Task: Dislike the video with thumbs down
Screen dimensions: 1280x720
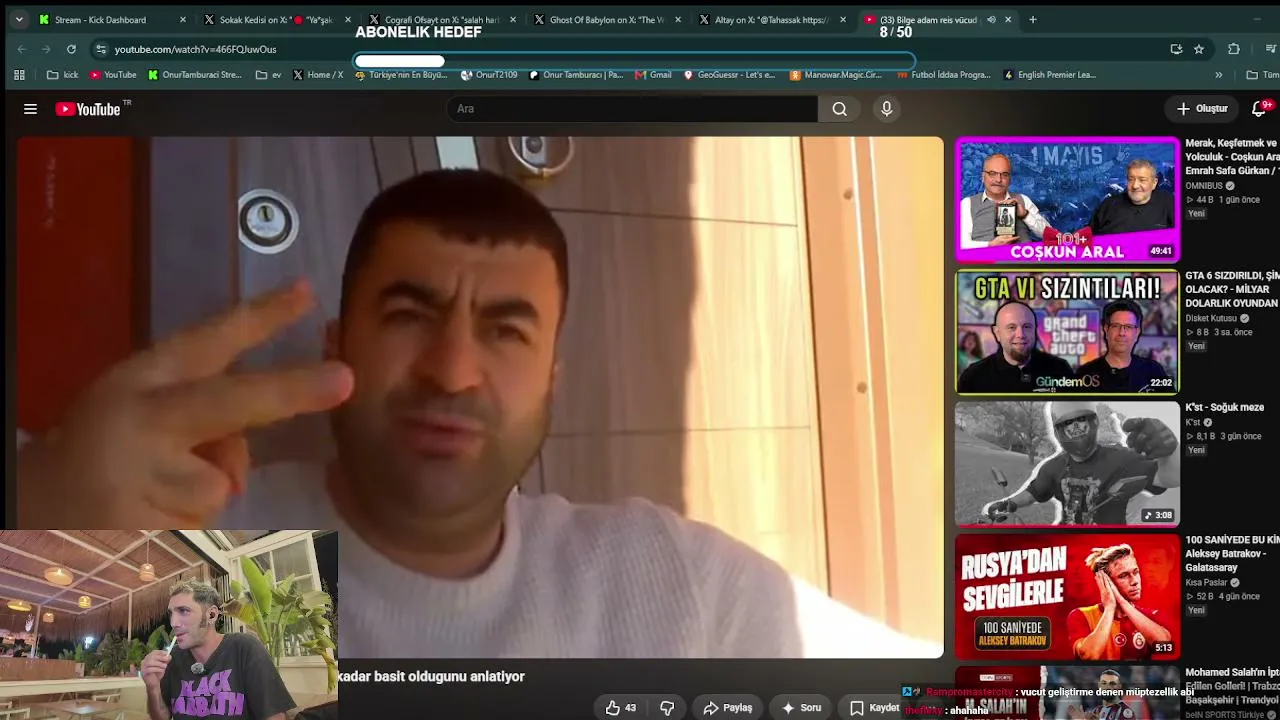Action: [667, 708]
